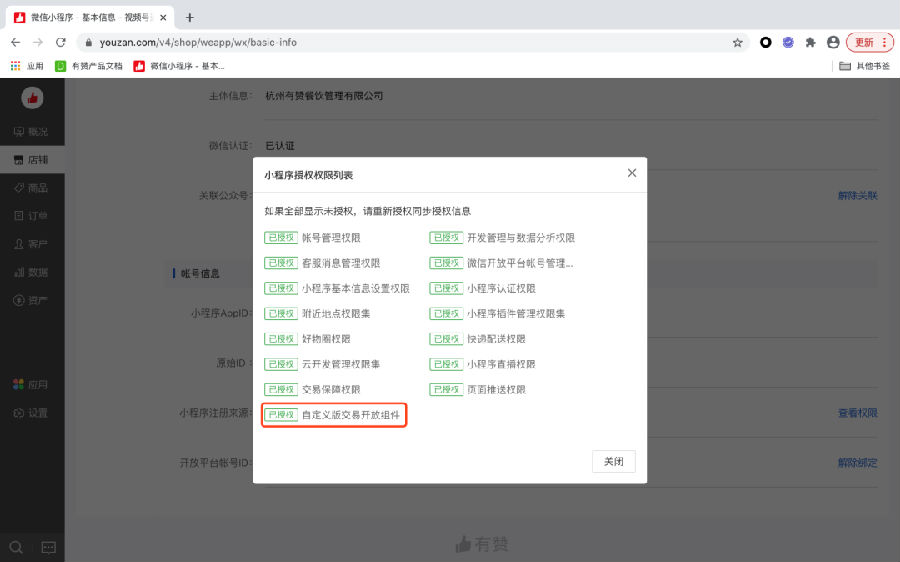This screenshot has height=562, width=900.
Task: Open the 有赞产品文档 bookmark
Action: [89, 66]
